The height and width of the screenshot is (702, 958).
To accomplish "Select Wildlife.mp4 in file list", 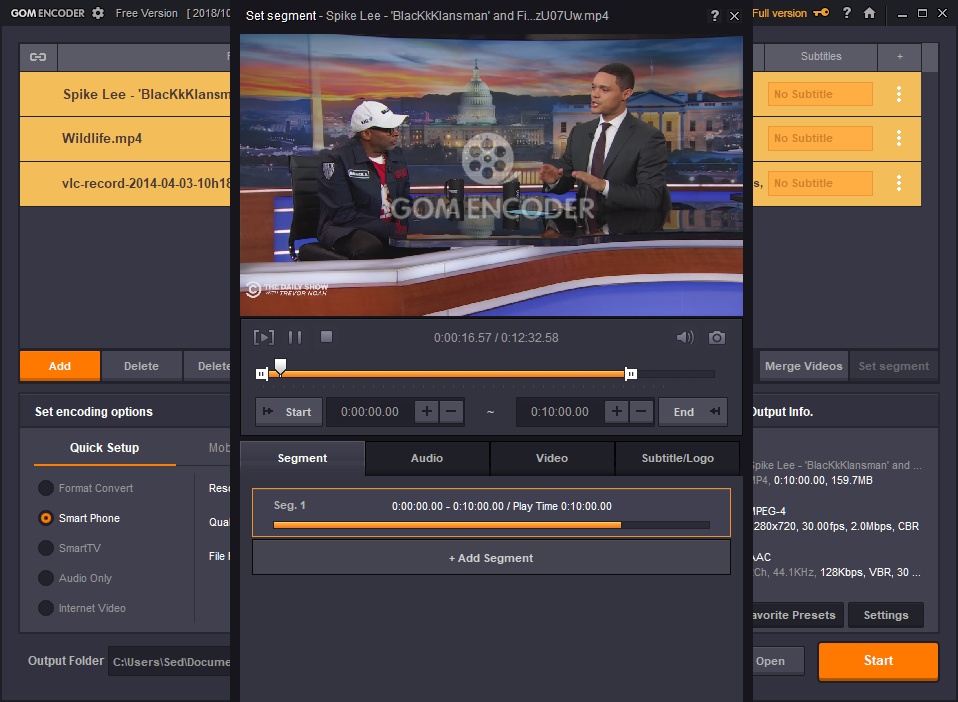I will point(125,139).
